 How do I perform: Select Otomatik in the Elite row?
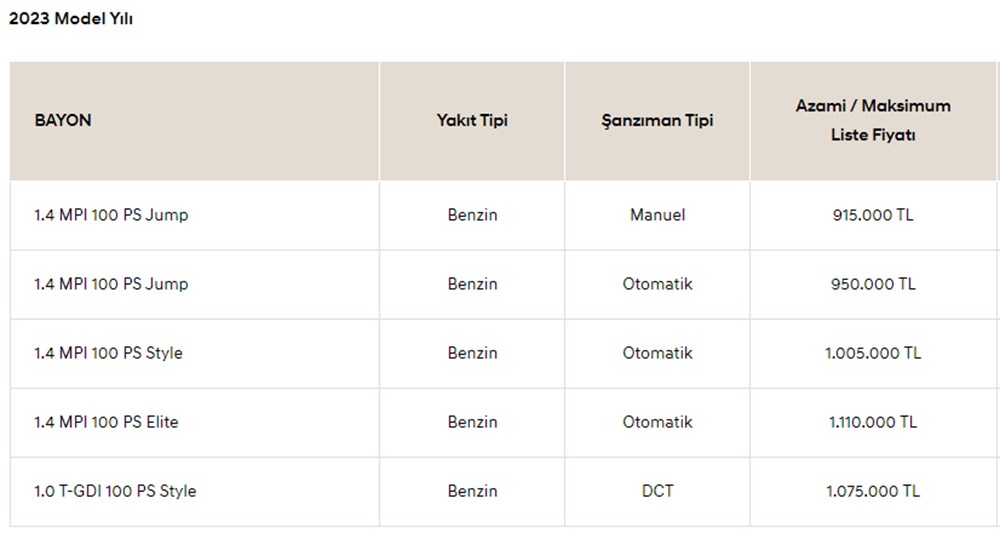657,422
